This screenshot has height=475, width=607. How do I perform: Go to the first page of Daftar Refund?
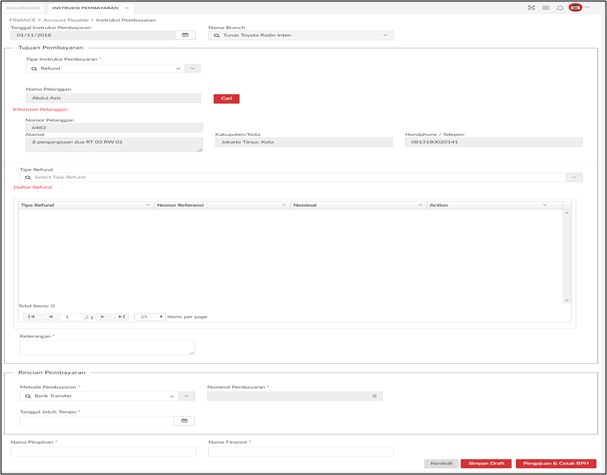[x=31, y=317]
